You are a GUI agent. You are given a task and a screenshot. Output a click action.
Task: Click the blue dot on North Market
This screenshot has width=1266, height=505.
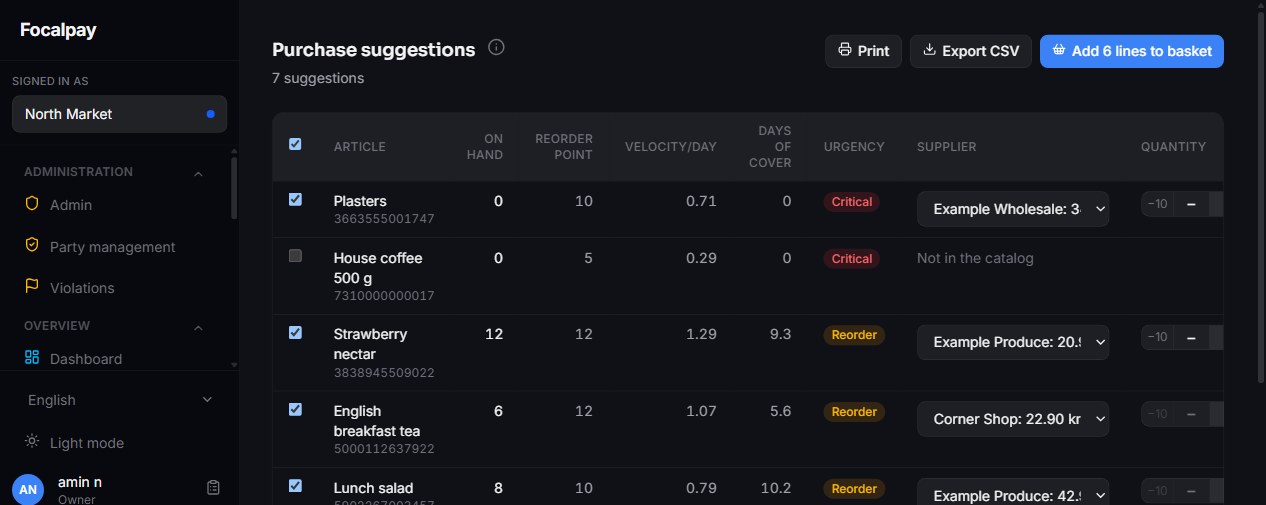210,114
